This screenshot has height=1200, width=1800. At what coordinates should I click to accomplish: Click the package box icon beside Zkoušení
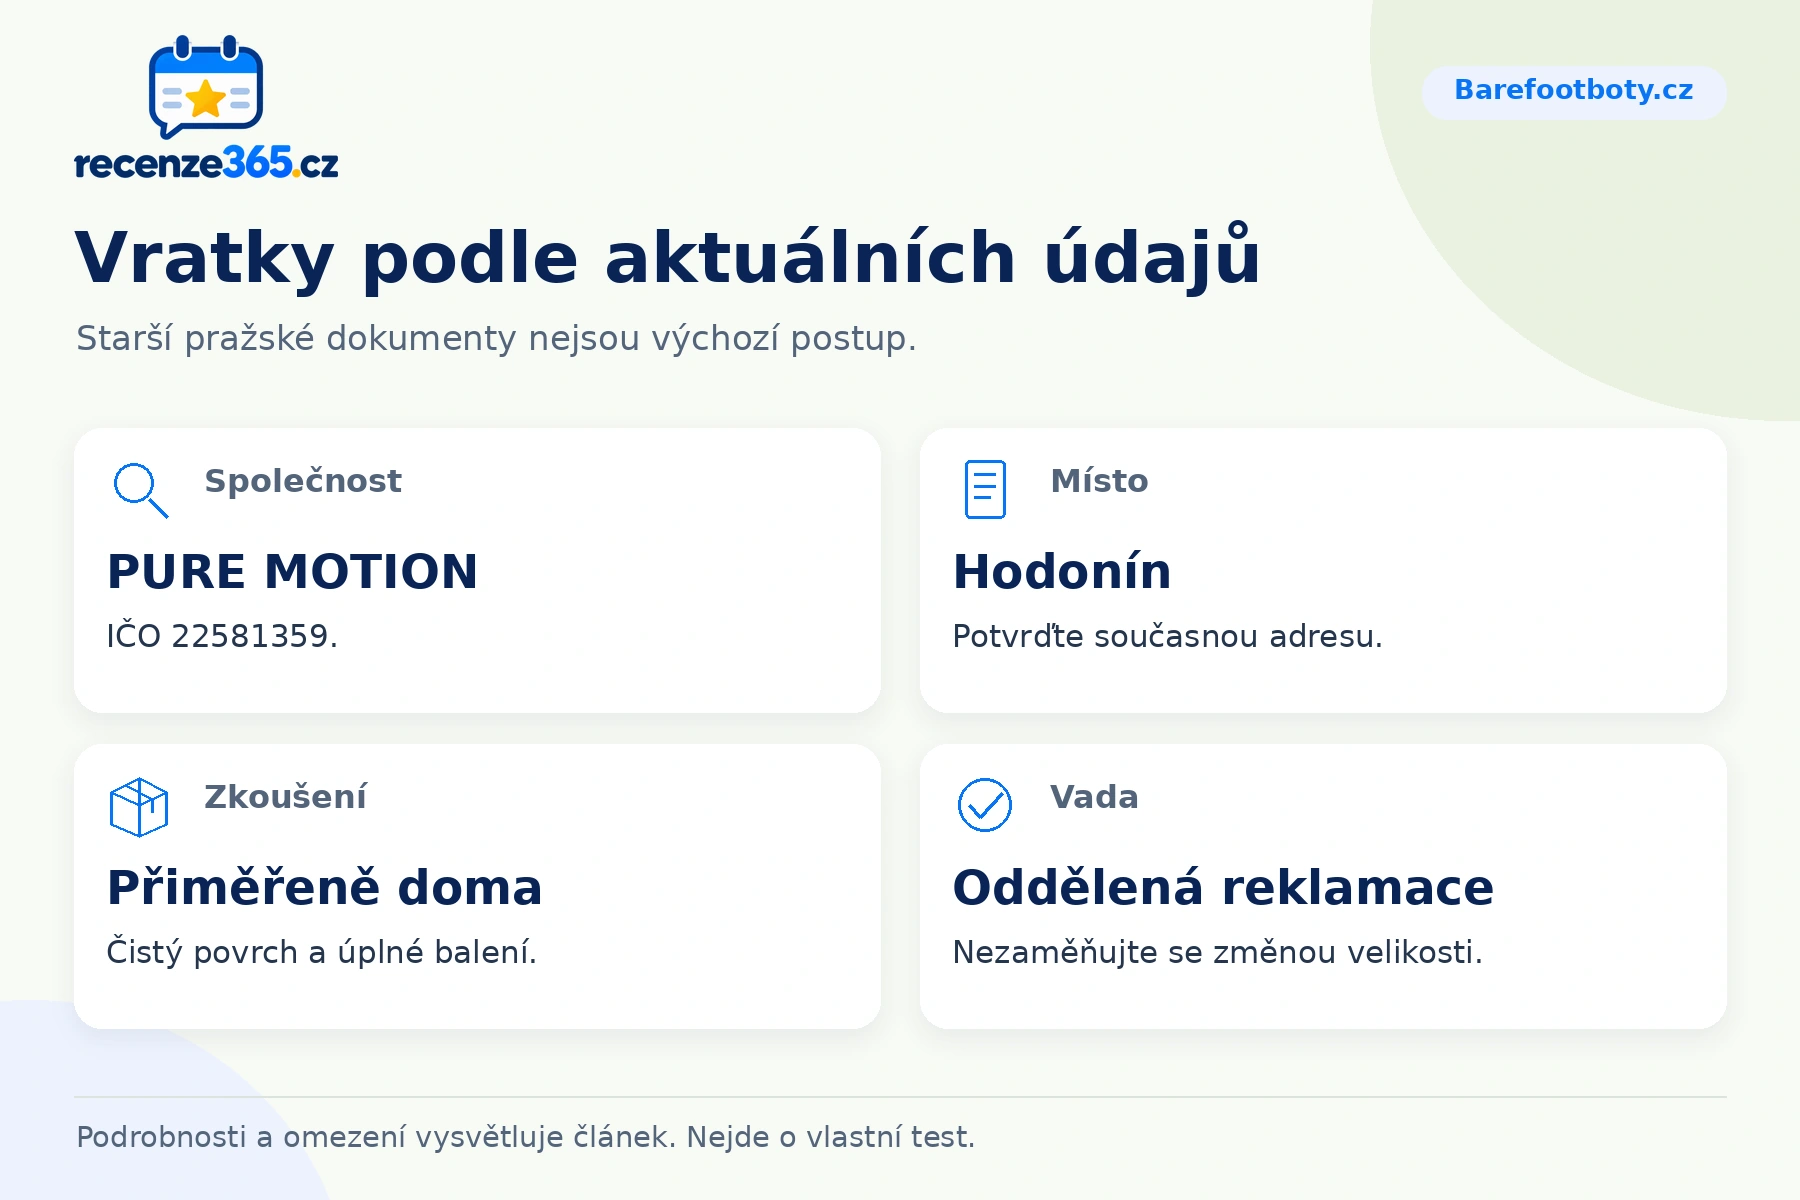point(139,806)
